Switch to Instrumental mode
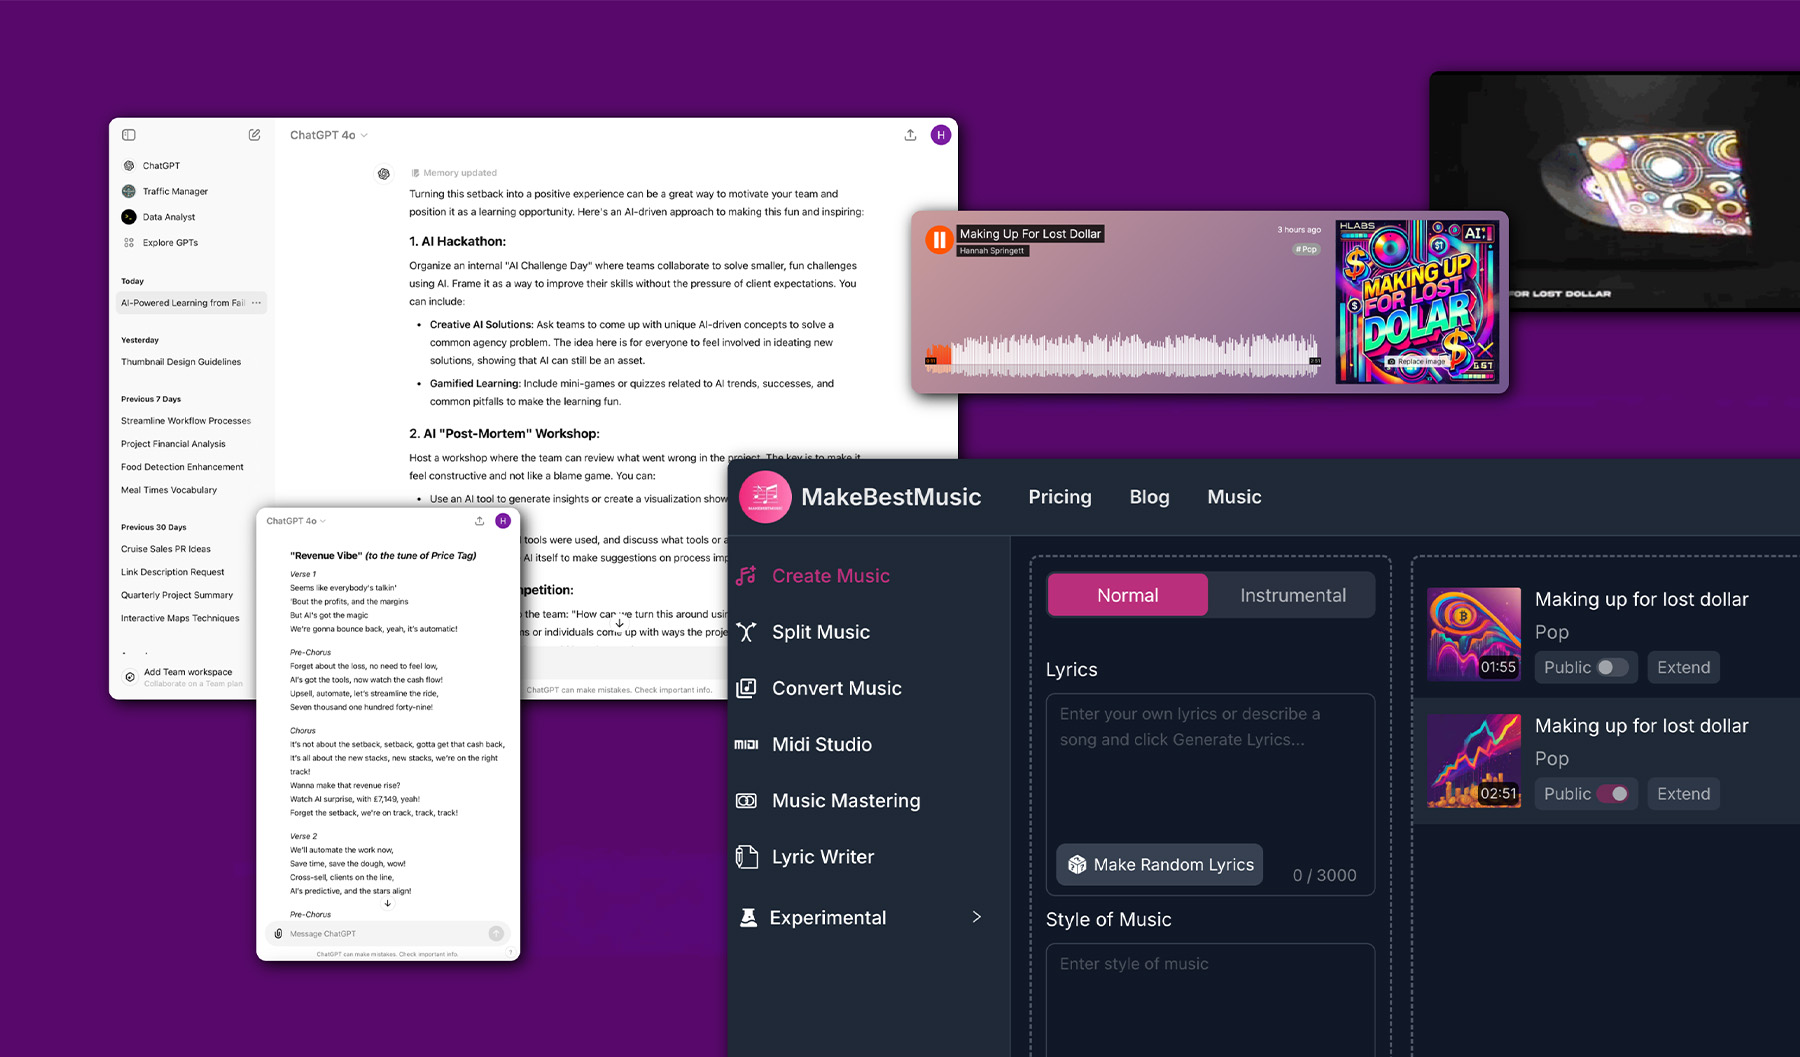 coord(1292,594)
